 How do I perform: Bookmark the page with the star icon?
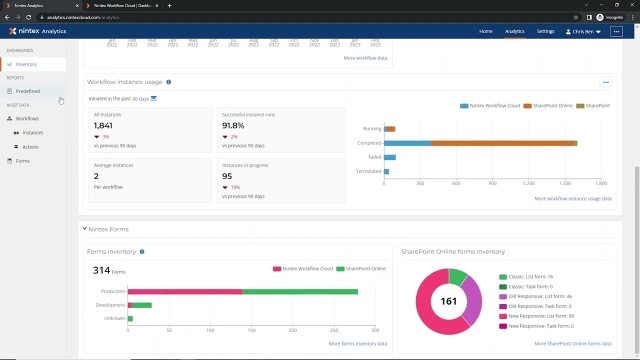pos(576,17)
